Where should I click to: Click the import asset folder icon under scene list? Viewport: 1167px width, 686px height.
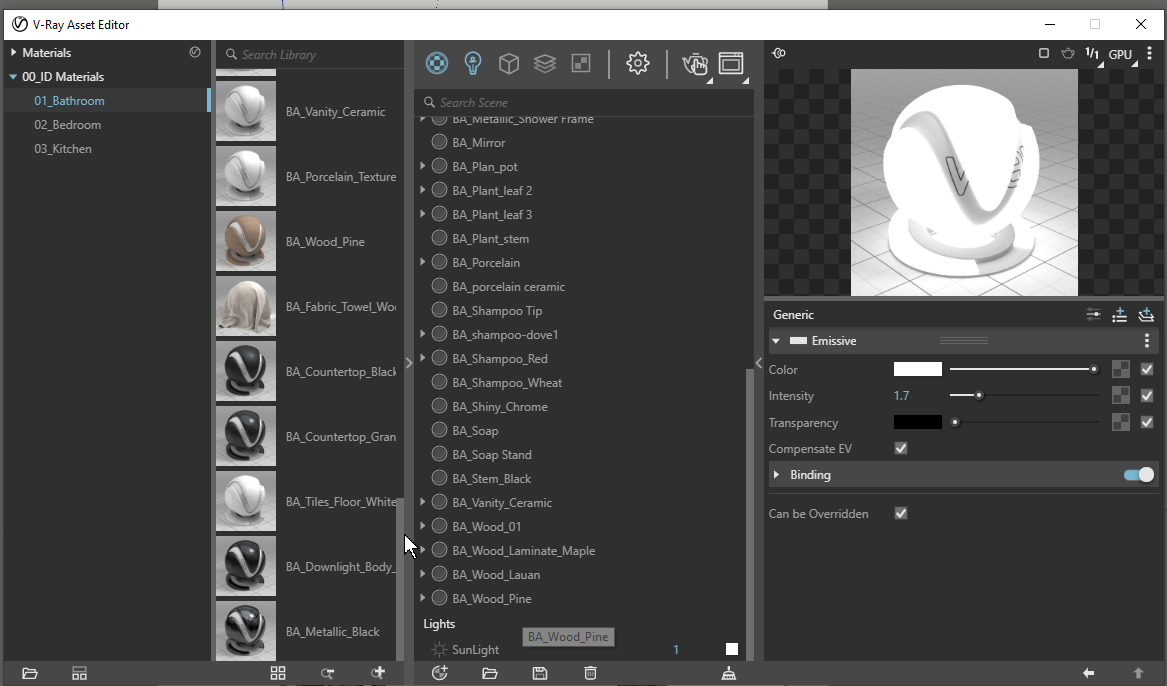pos(490,673)
